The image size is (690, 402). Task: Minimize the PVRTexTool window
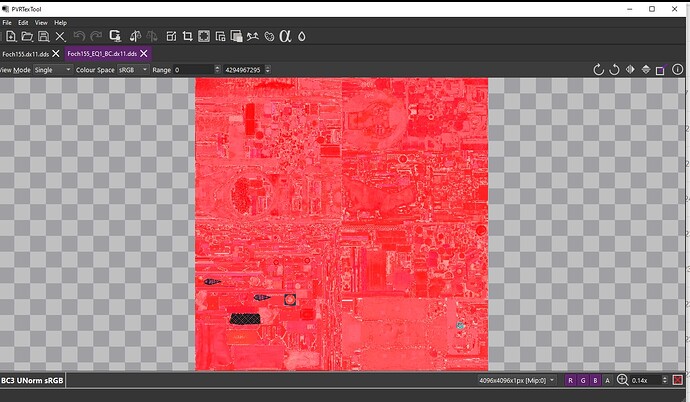[630, 9]
